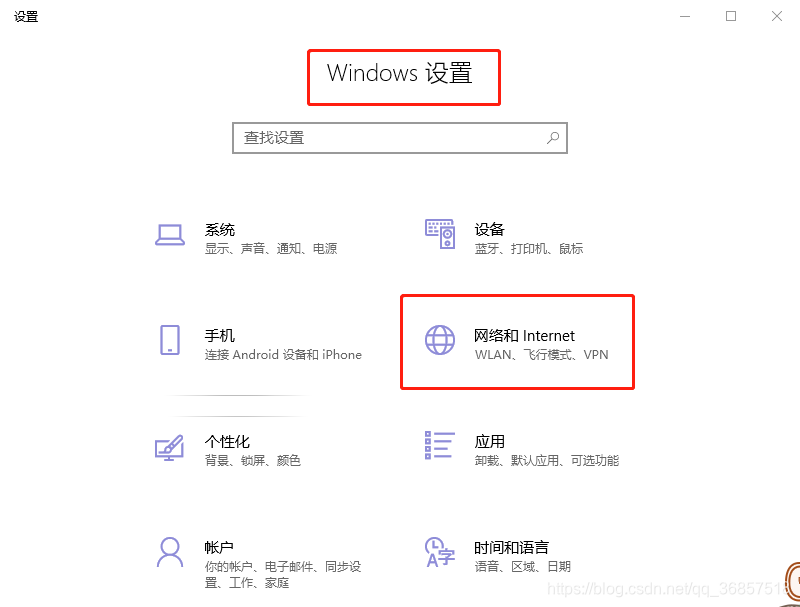Viewport: 800px width, 607px height.
Task: Select the Network and Internet globe icon
Action: tap(440, 340)
